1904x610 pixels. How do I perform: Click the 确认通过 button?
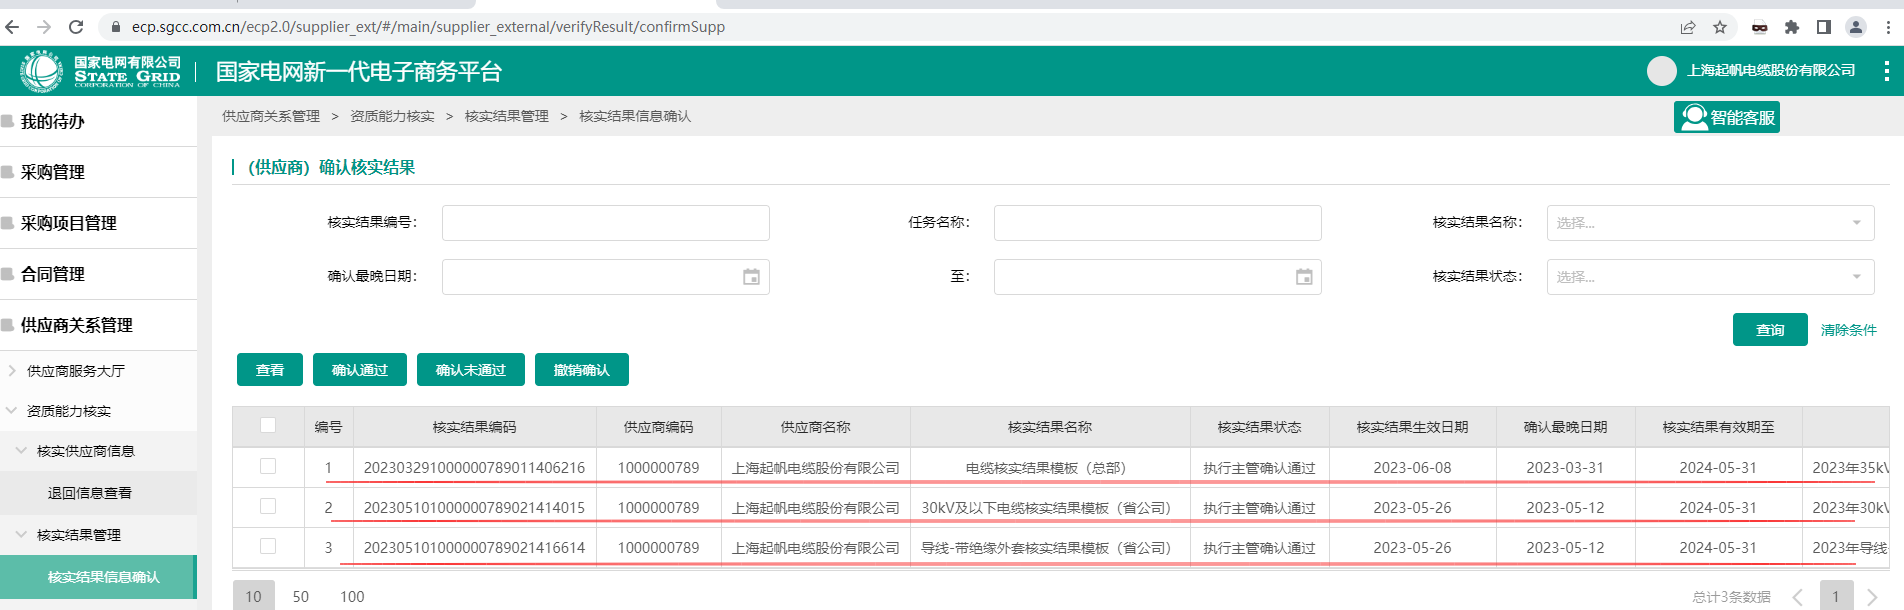click(360, 370)
